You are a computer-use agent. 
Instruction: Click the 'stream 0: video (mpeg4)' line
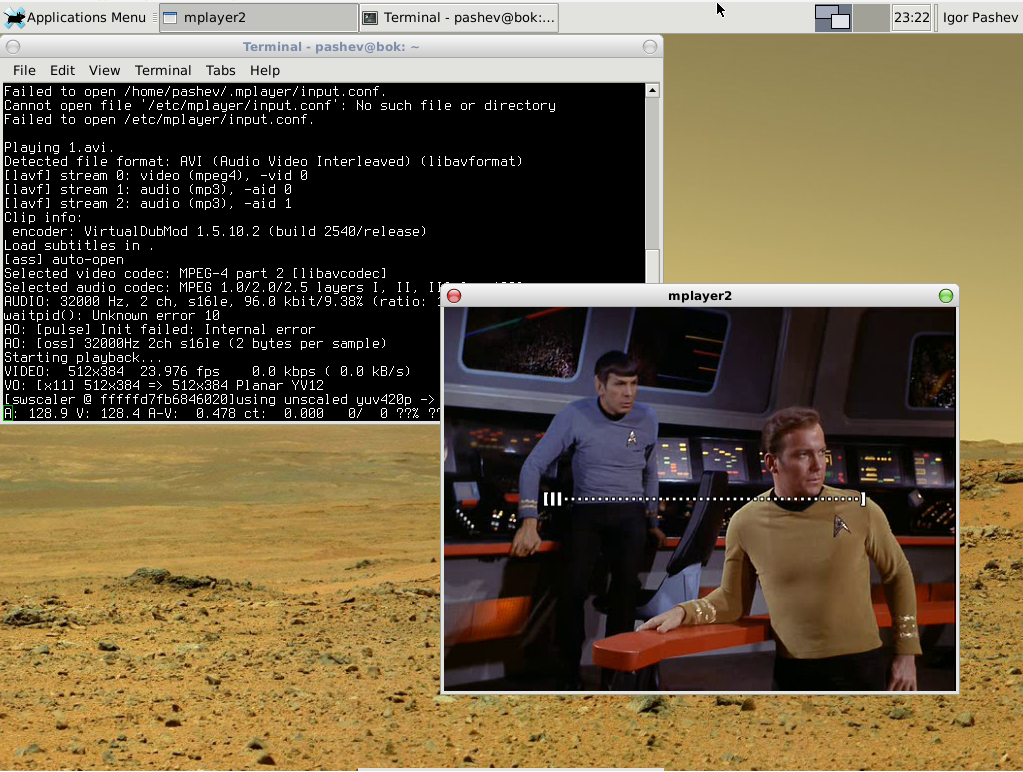pyautogui.click(x=156, y=176)
